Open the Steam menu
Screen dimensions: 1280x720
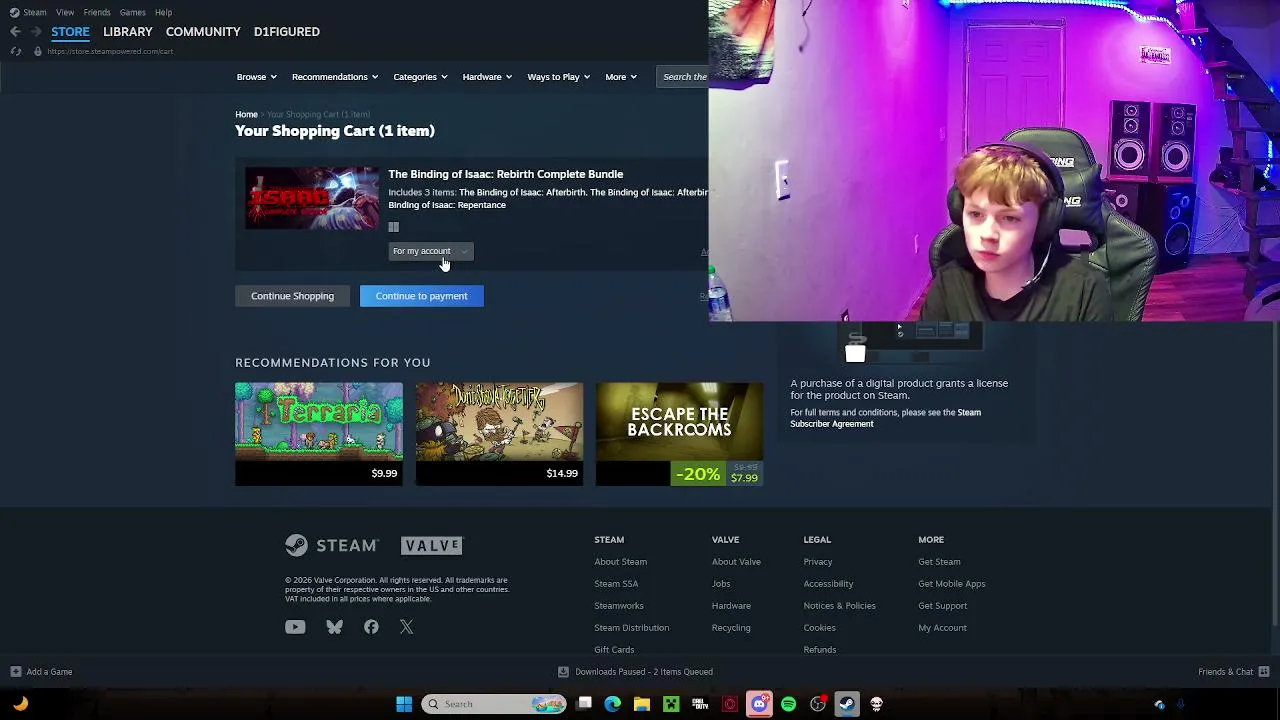coord(35,12)
